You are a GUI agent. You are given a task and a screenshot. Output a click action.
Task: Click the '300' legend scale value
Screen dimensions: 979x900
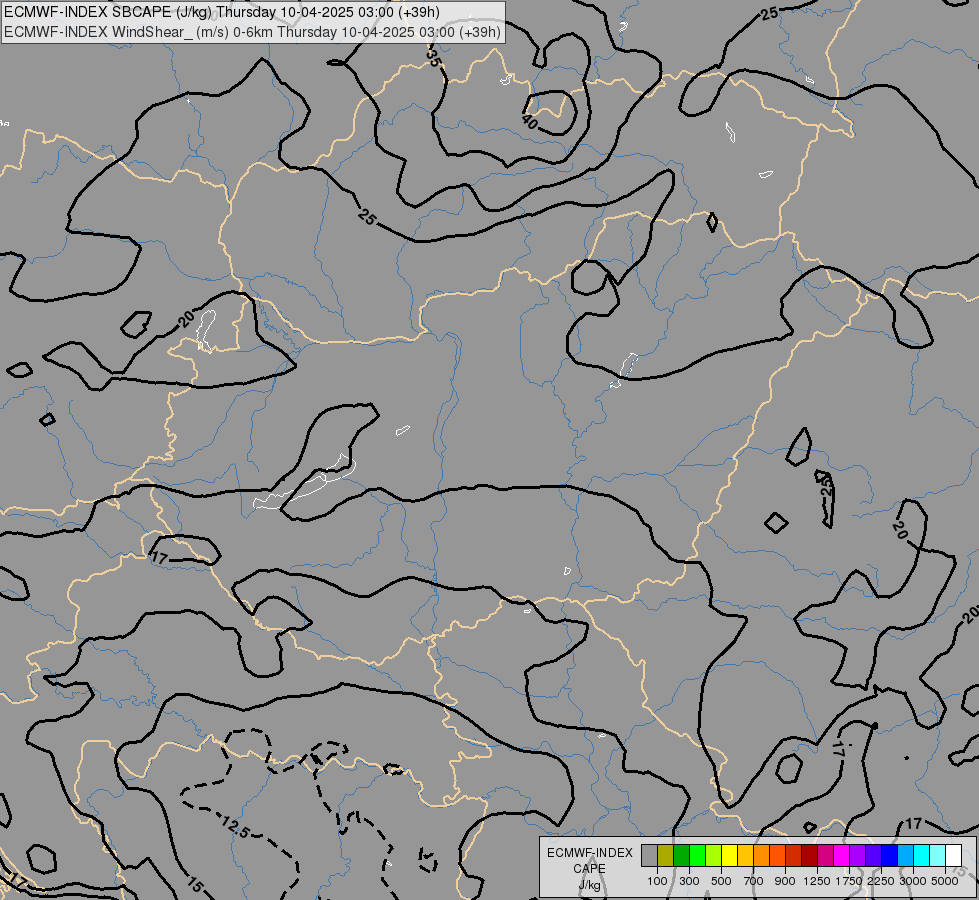pyautogui.click(x=689, y=881)
